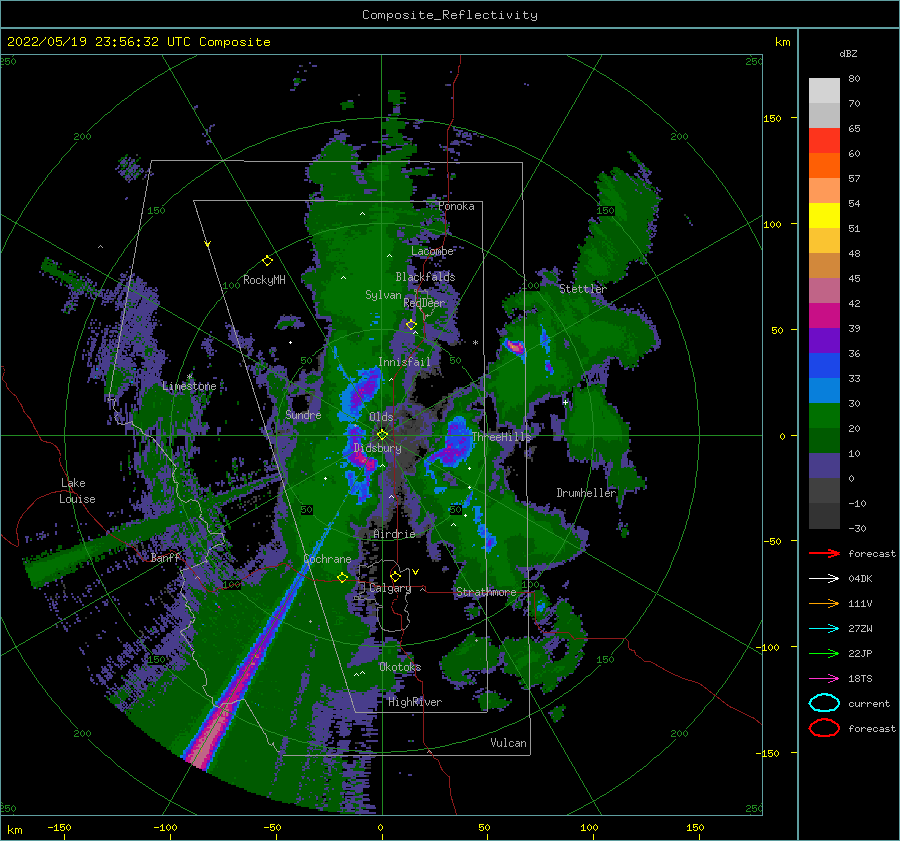Click the orange 111V arrow icon
Screen dimensions: 900x841
tap(824, 603)
